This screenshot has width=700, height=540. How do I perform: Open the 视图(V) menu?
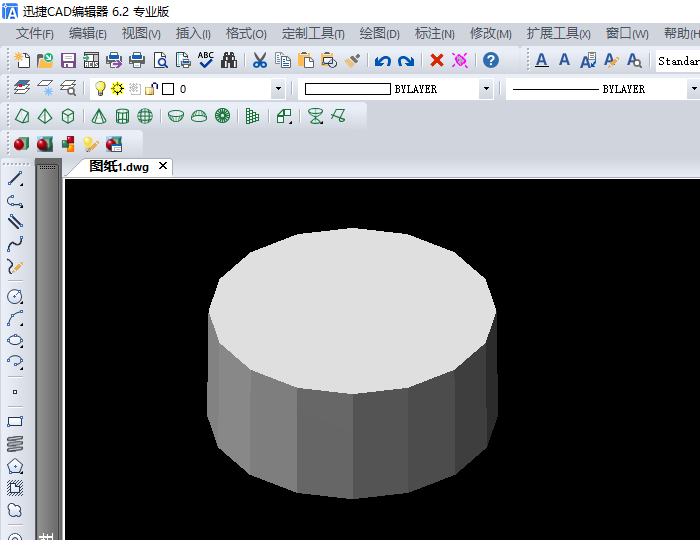click(x=141, y=33)
